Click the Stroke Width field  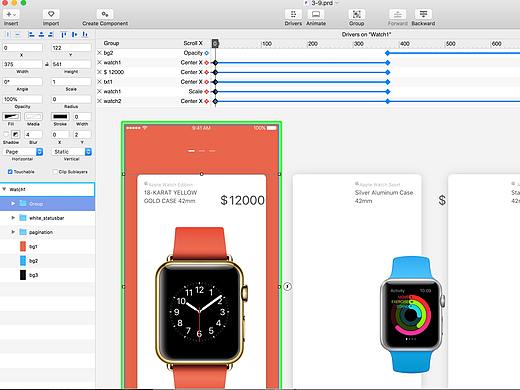[82, 116]
